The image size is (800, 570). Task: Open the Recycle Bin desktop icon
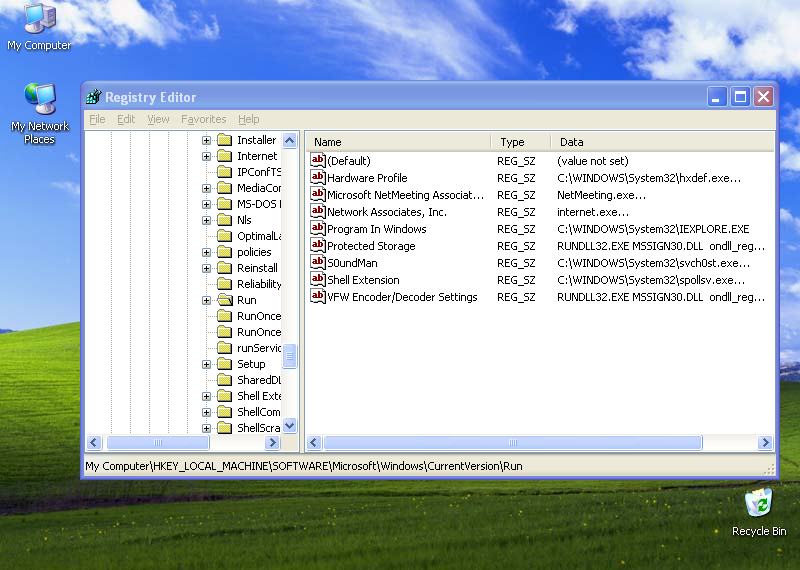click(x=759, y=512)
